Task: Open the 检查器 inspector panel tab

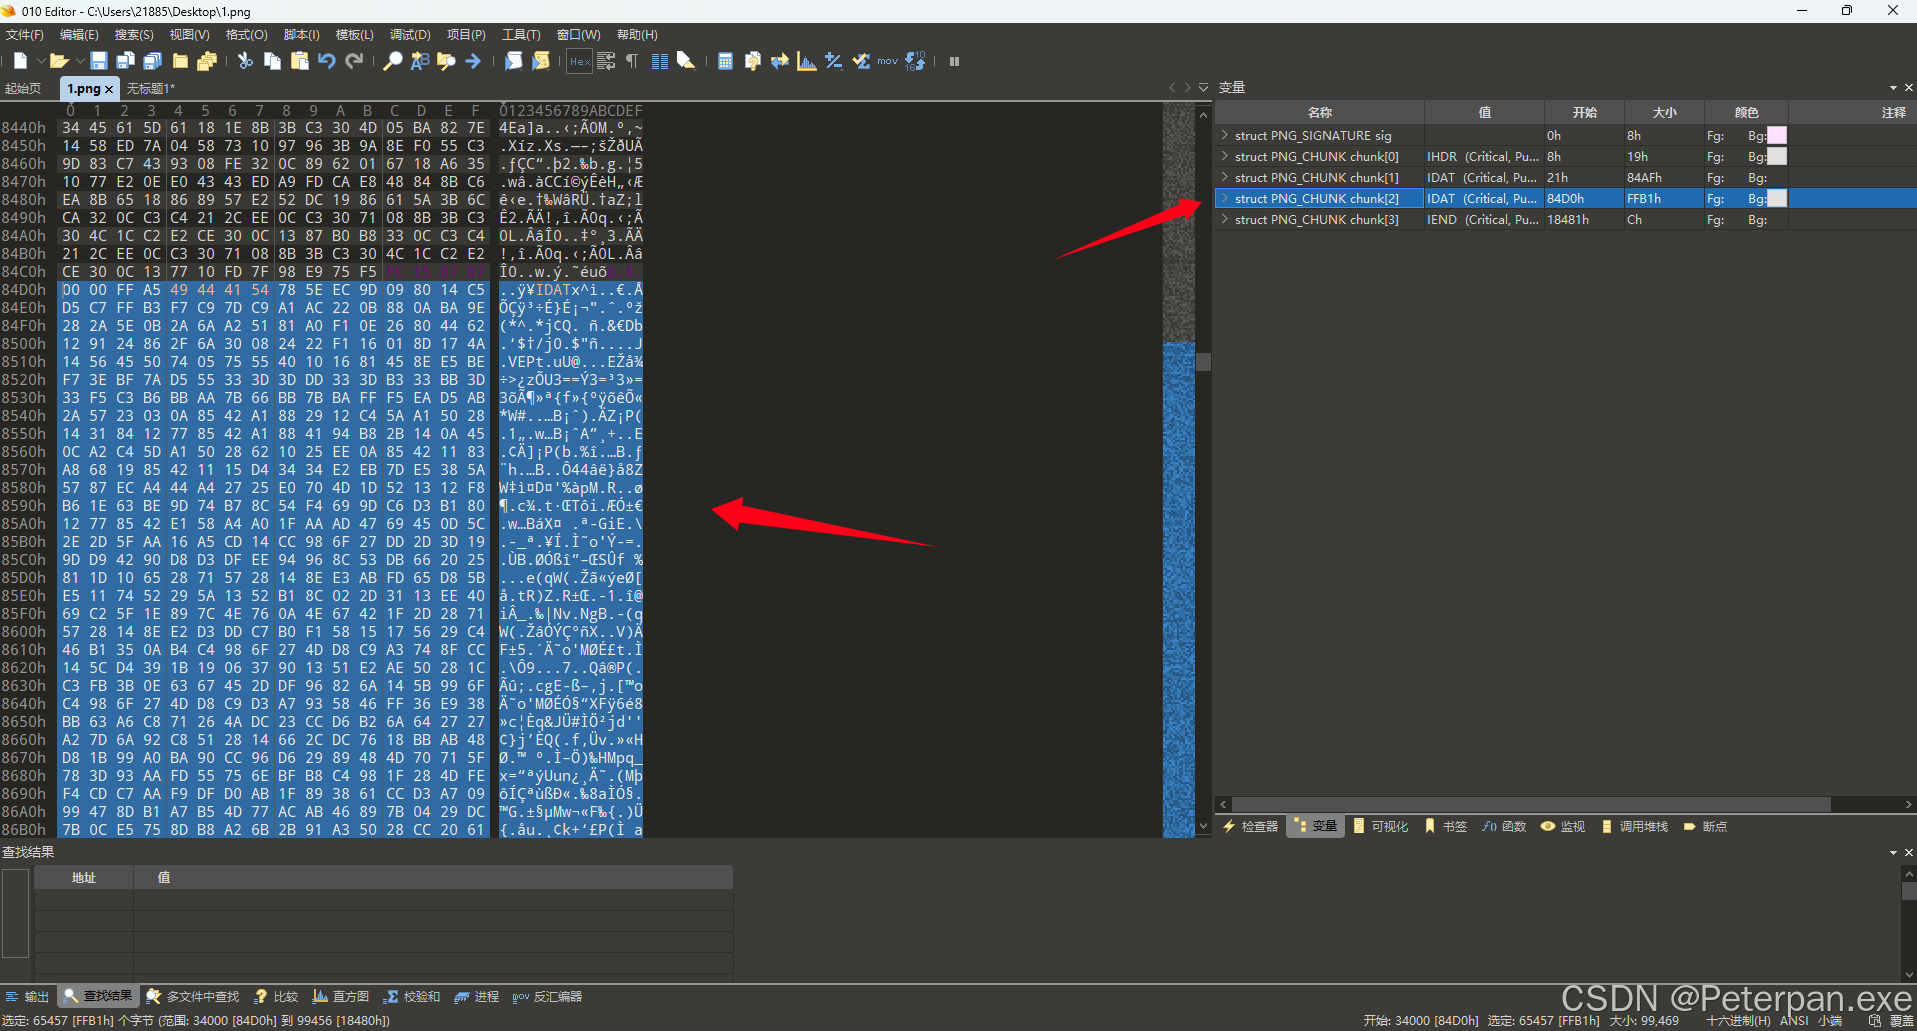Action: [x=1251, y=826]
